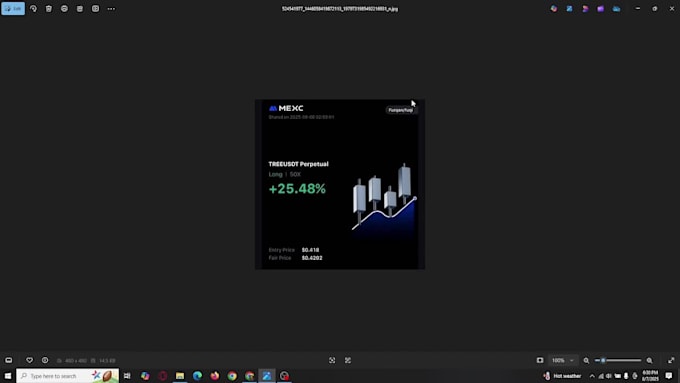Zoom in with the plus magnifier

coord(649,360)
